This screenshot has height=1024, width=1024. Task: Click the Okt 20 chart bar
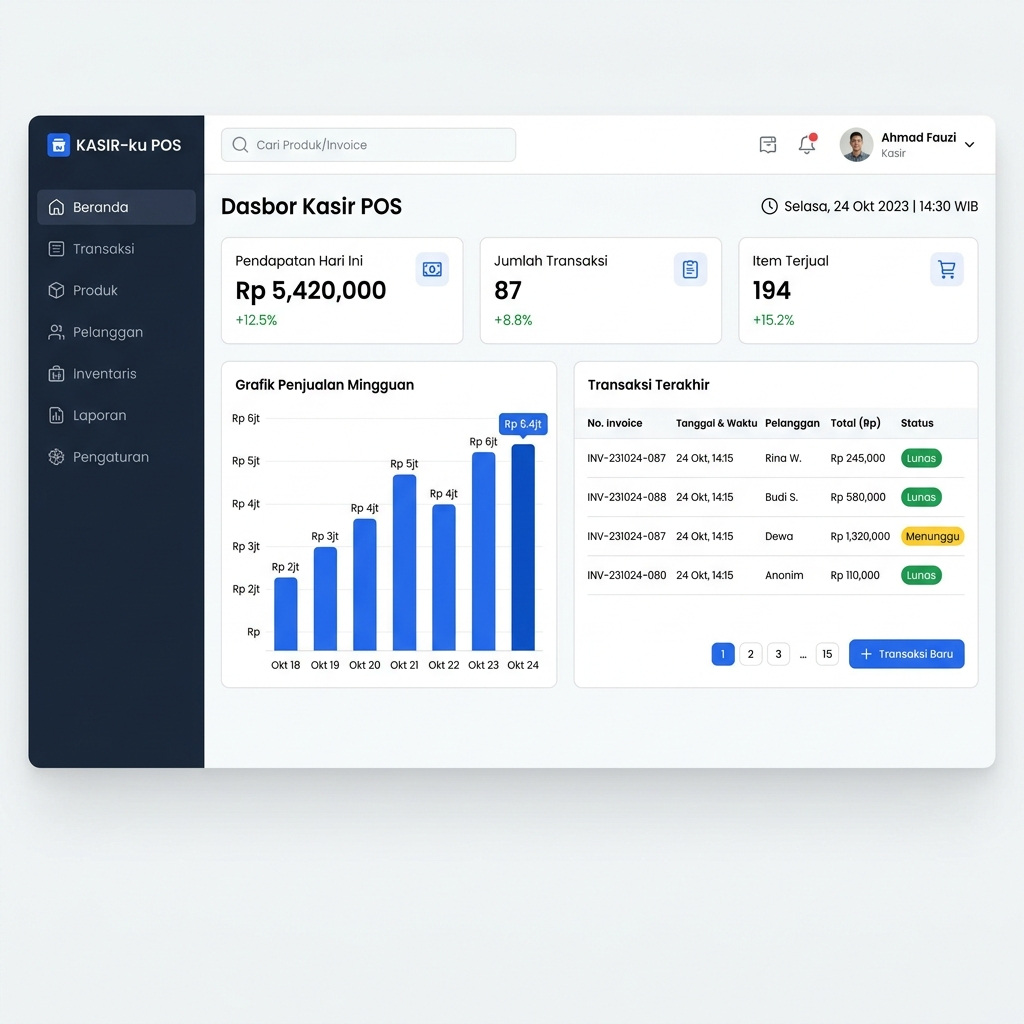[364, 584]
